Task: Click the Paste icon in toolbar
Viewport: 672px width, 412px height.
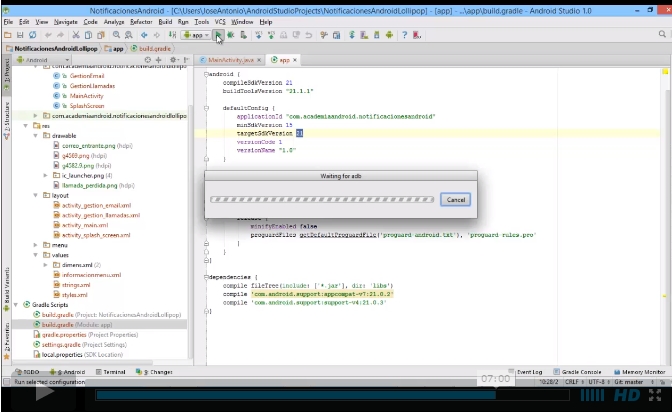Action: coord(101,35)
